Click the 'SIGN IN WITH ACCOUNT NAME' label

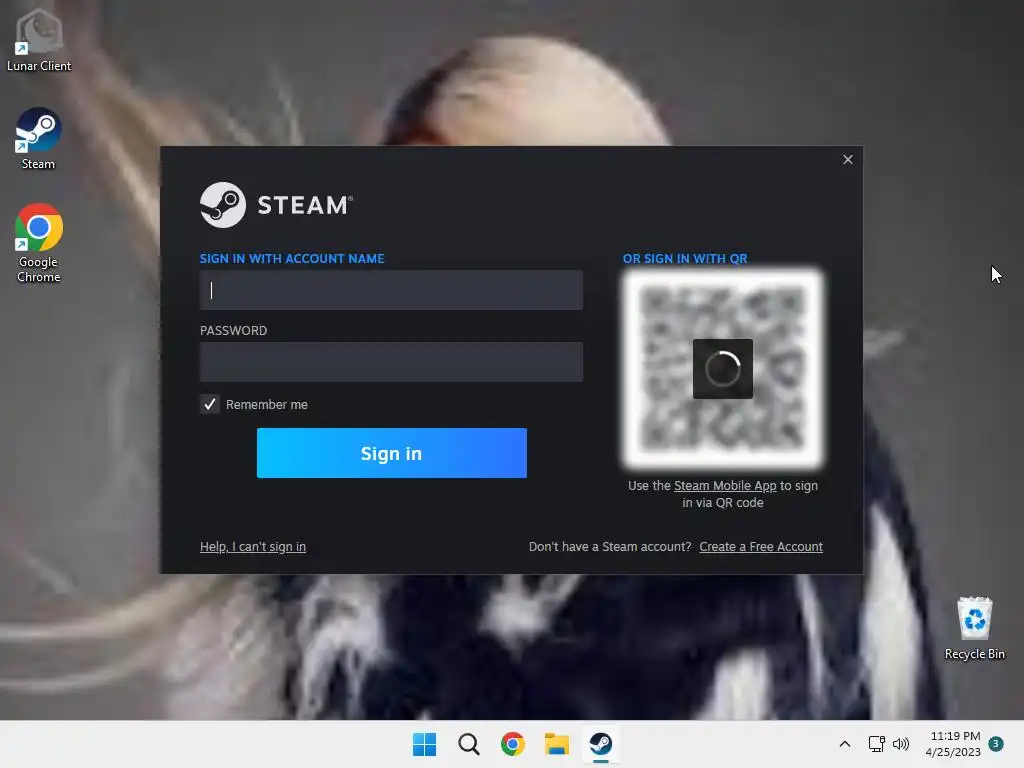point(292,259)
